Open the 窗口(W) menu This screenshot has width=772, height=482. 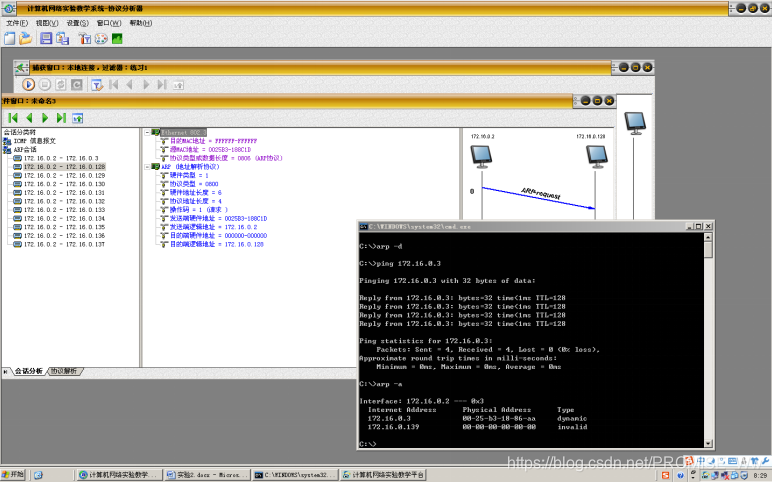coord(109,23)
